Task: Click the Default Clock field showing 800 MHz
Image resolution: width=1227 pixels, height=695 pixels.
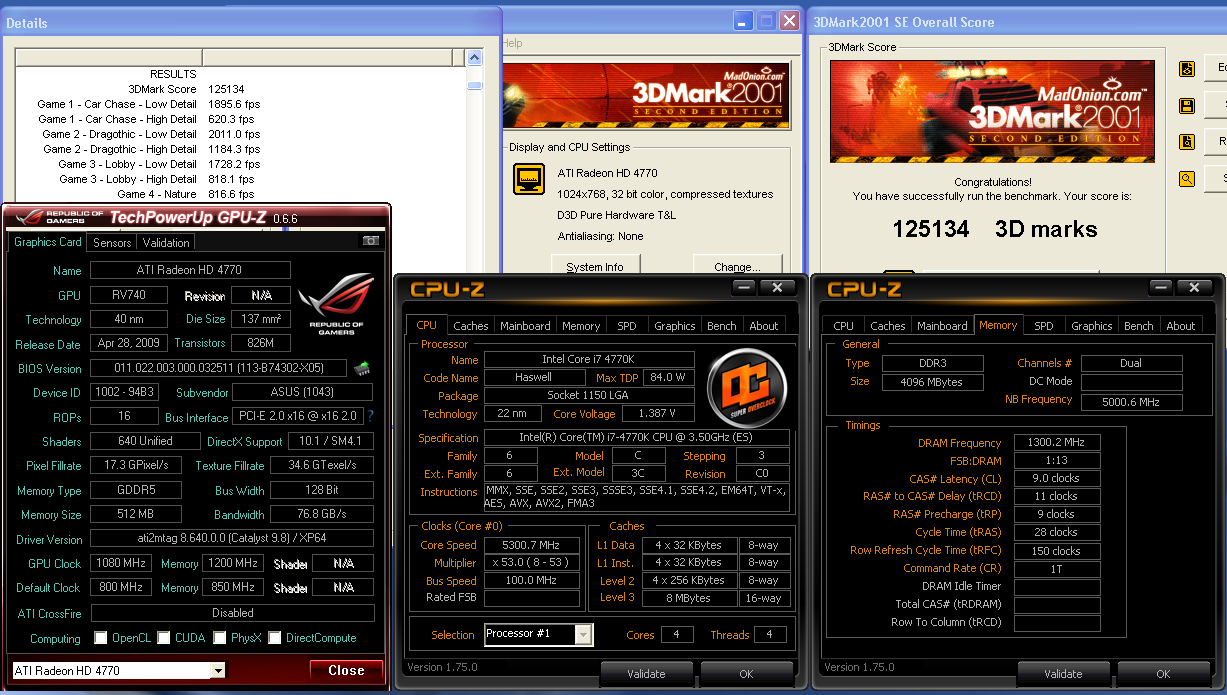Action: point(121,588)
